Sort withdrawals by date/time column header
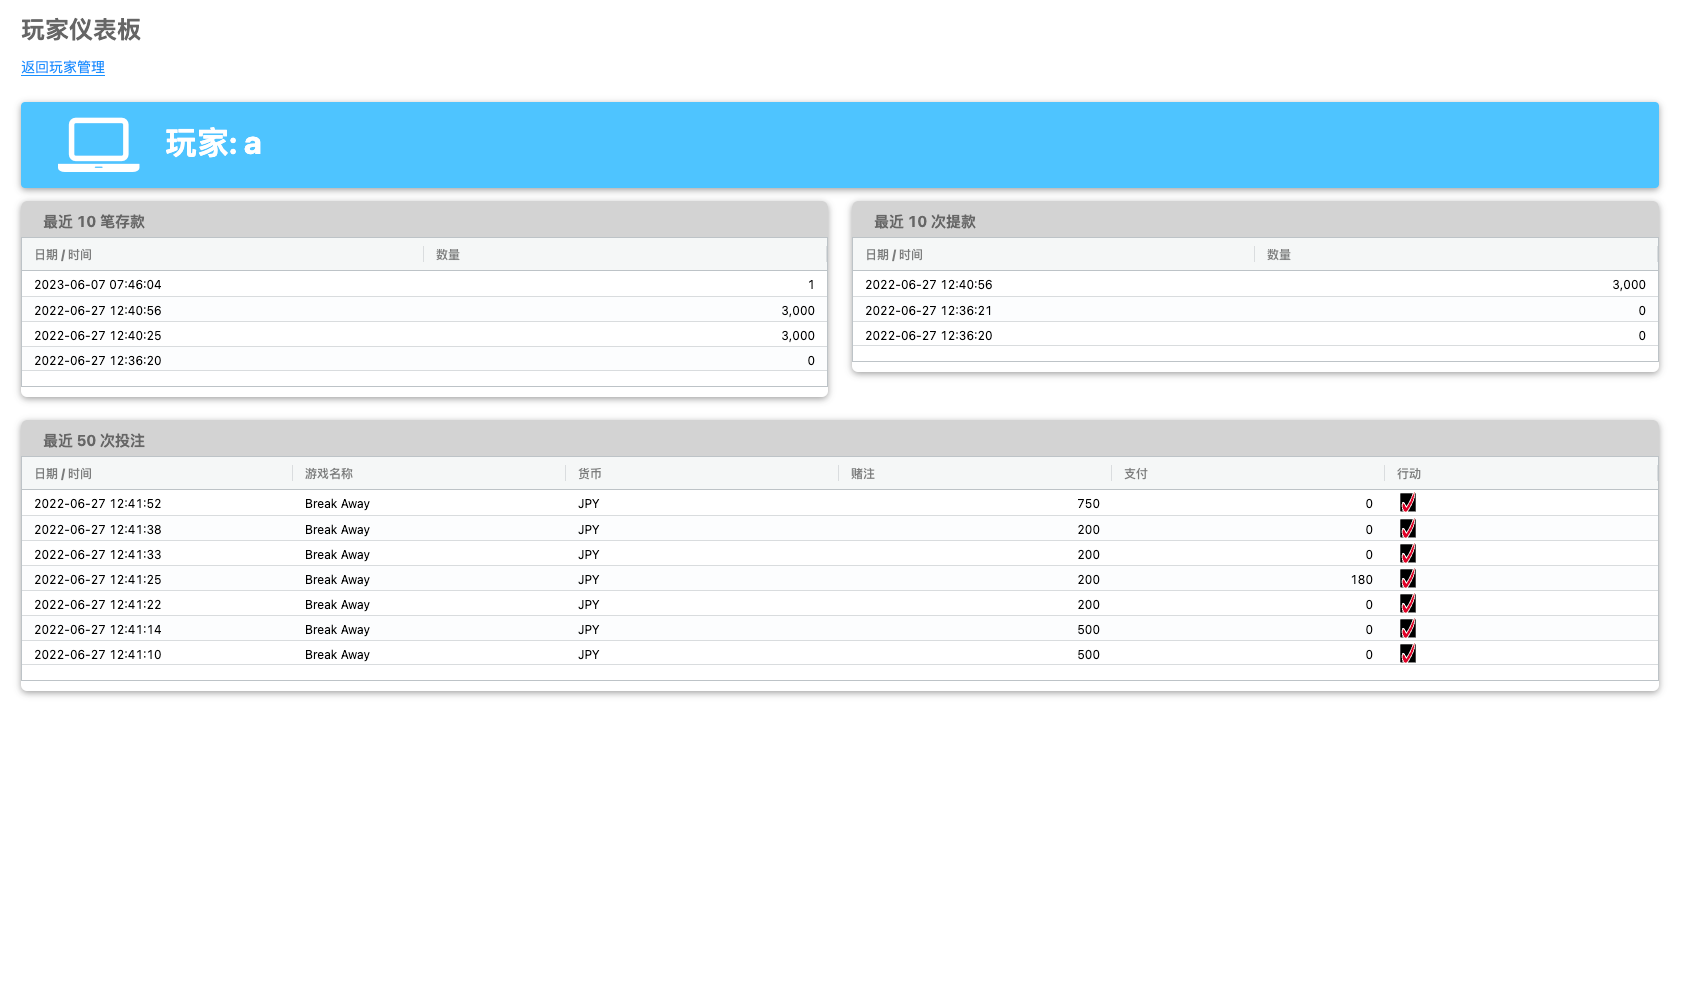This screenshot has width=1681, height=1001. (894, 255)
